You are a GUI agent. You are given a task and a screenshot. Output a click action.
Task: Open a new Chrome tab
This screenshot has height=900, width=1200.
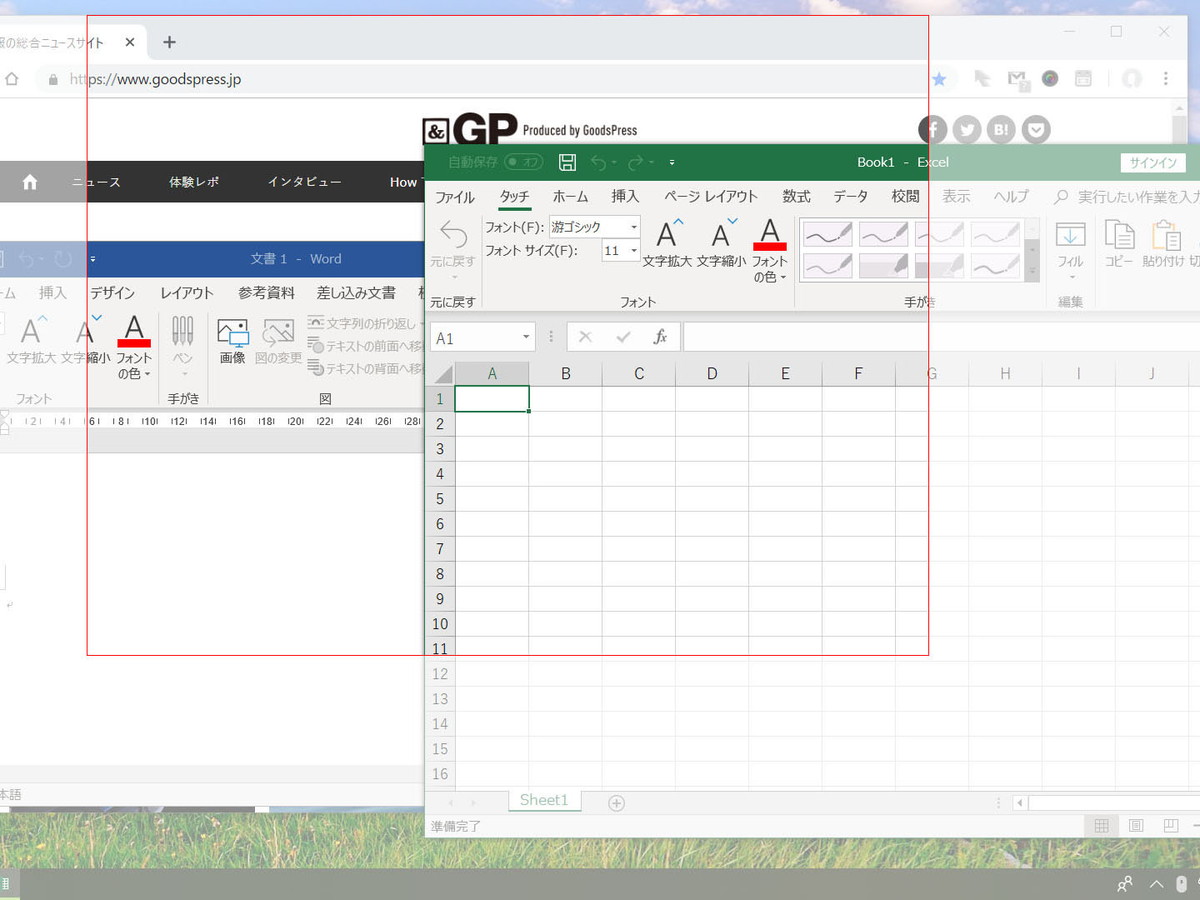pos(169,42)
